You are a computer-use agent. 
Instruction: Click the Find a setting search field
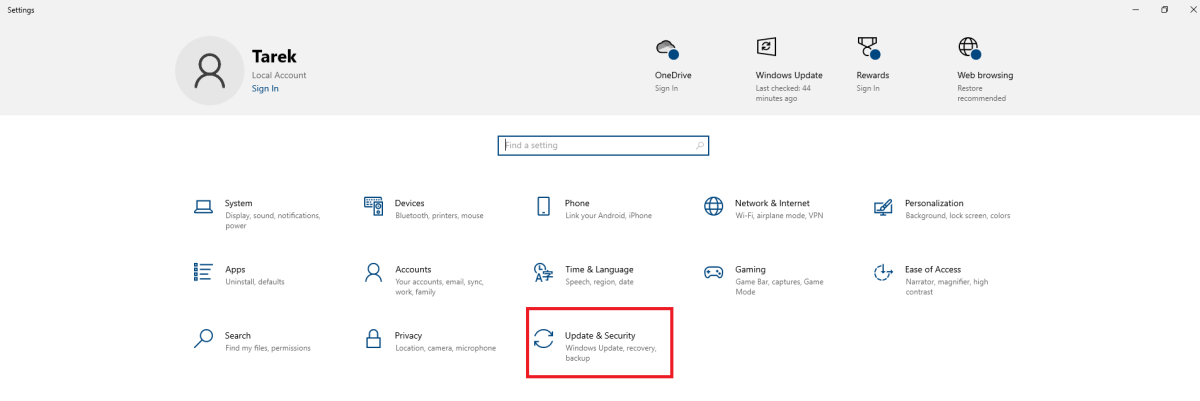(x=603, y=146)
